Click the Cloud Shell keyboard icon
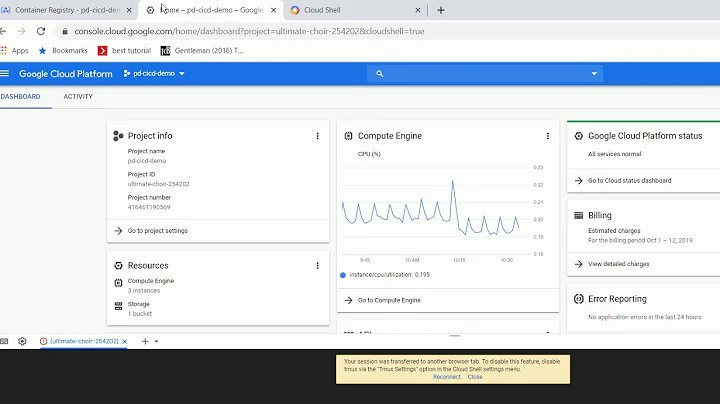This screenshot has width=720, height=404. [x=4, y=341]
